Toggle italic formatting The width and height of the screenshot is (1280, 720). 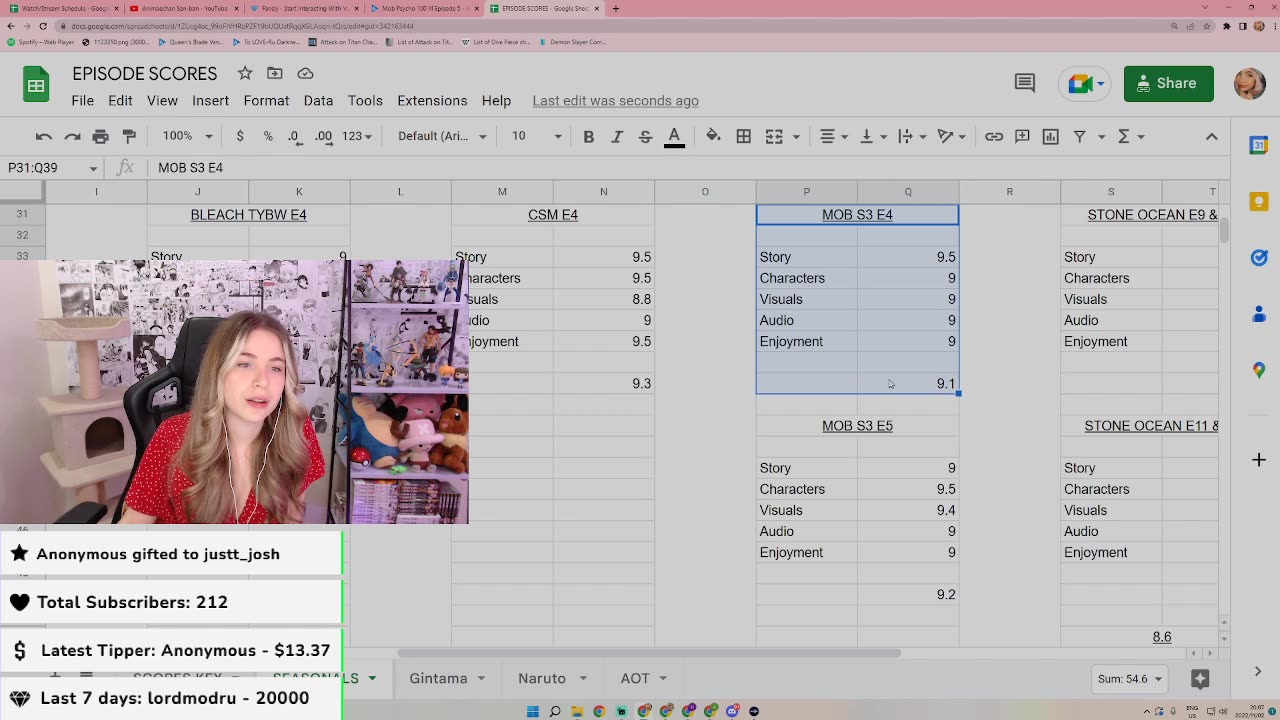[617, 136]
